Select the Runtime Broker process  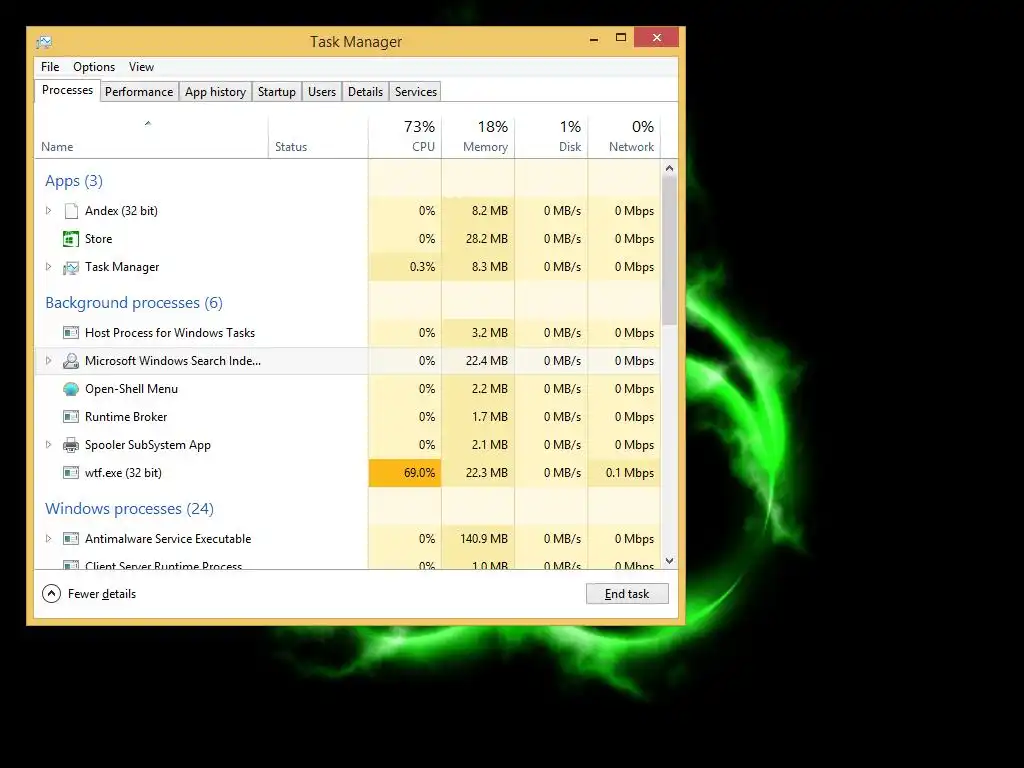pos(347,417)
